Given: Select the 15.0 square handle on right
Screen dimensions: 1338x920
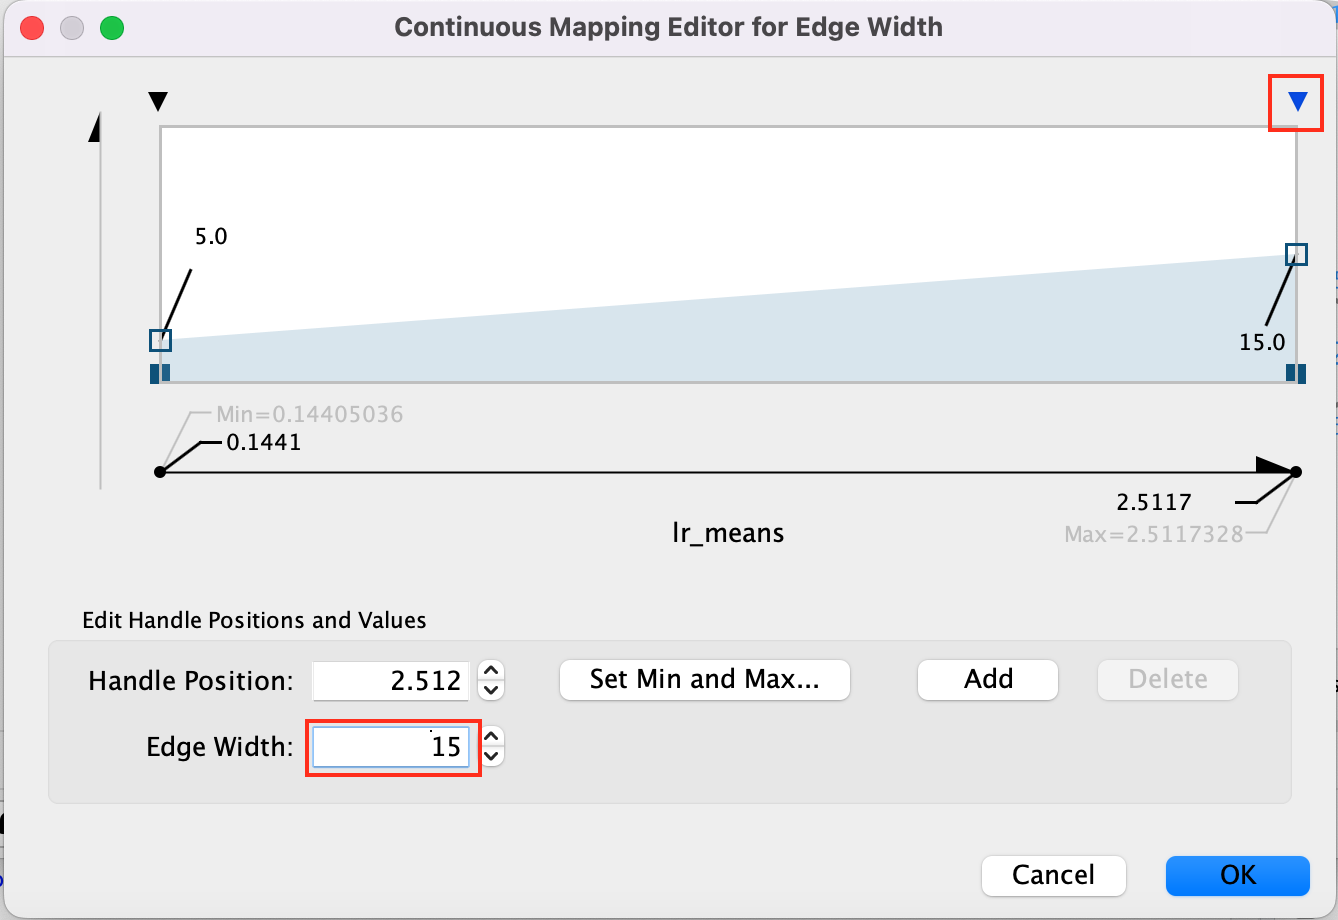Looking at the screenshot, I should pyautogui.click(x=1296, y=254).
